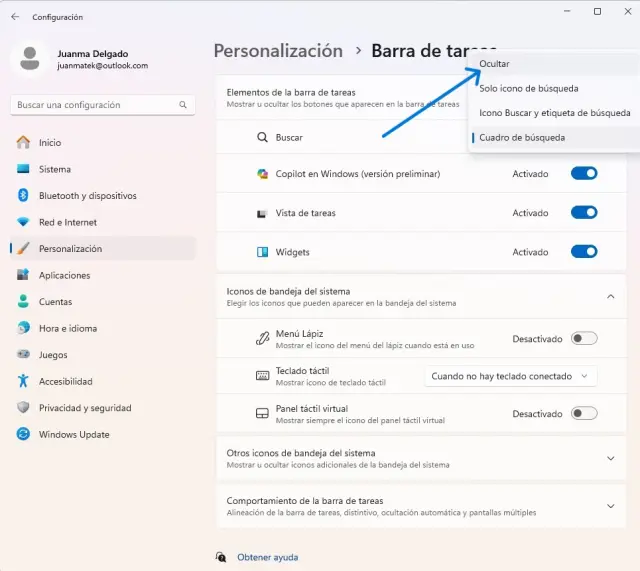Click the search magnifier in settings box

pyautogui.click(x=183, y=105)
